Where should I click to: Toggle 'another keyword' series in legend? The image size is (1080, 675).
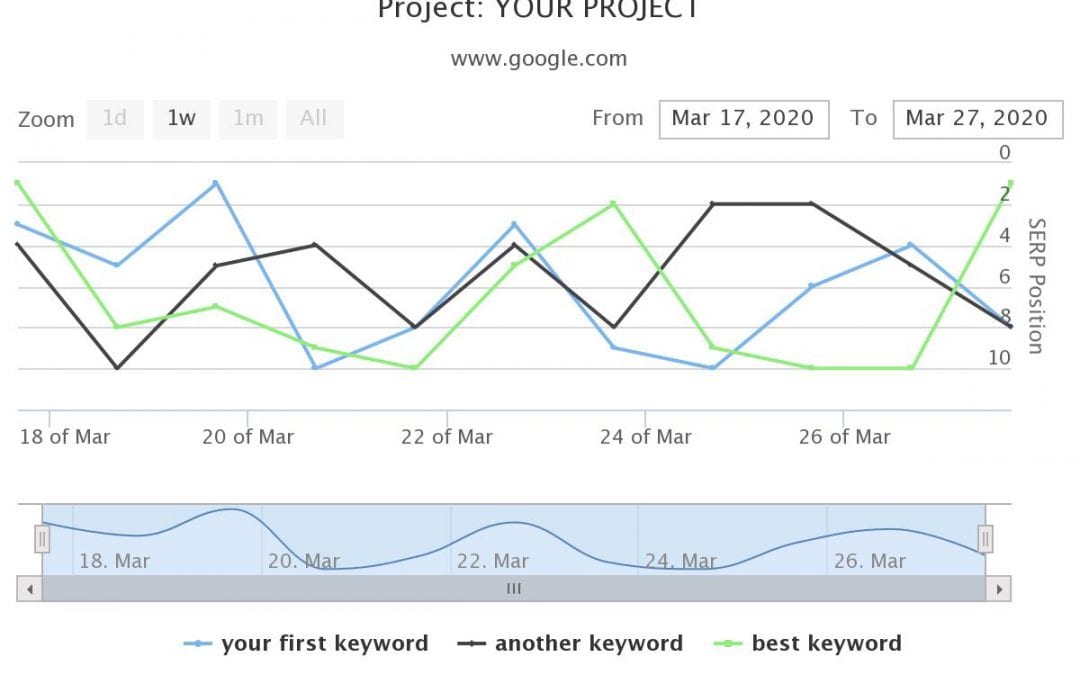(x=588, y=644)
